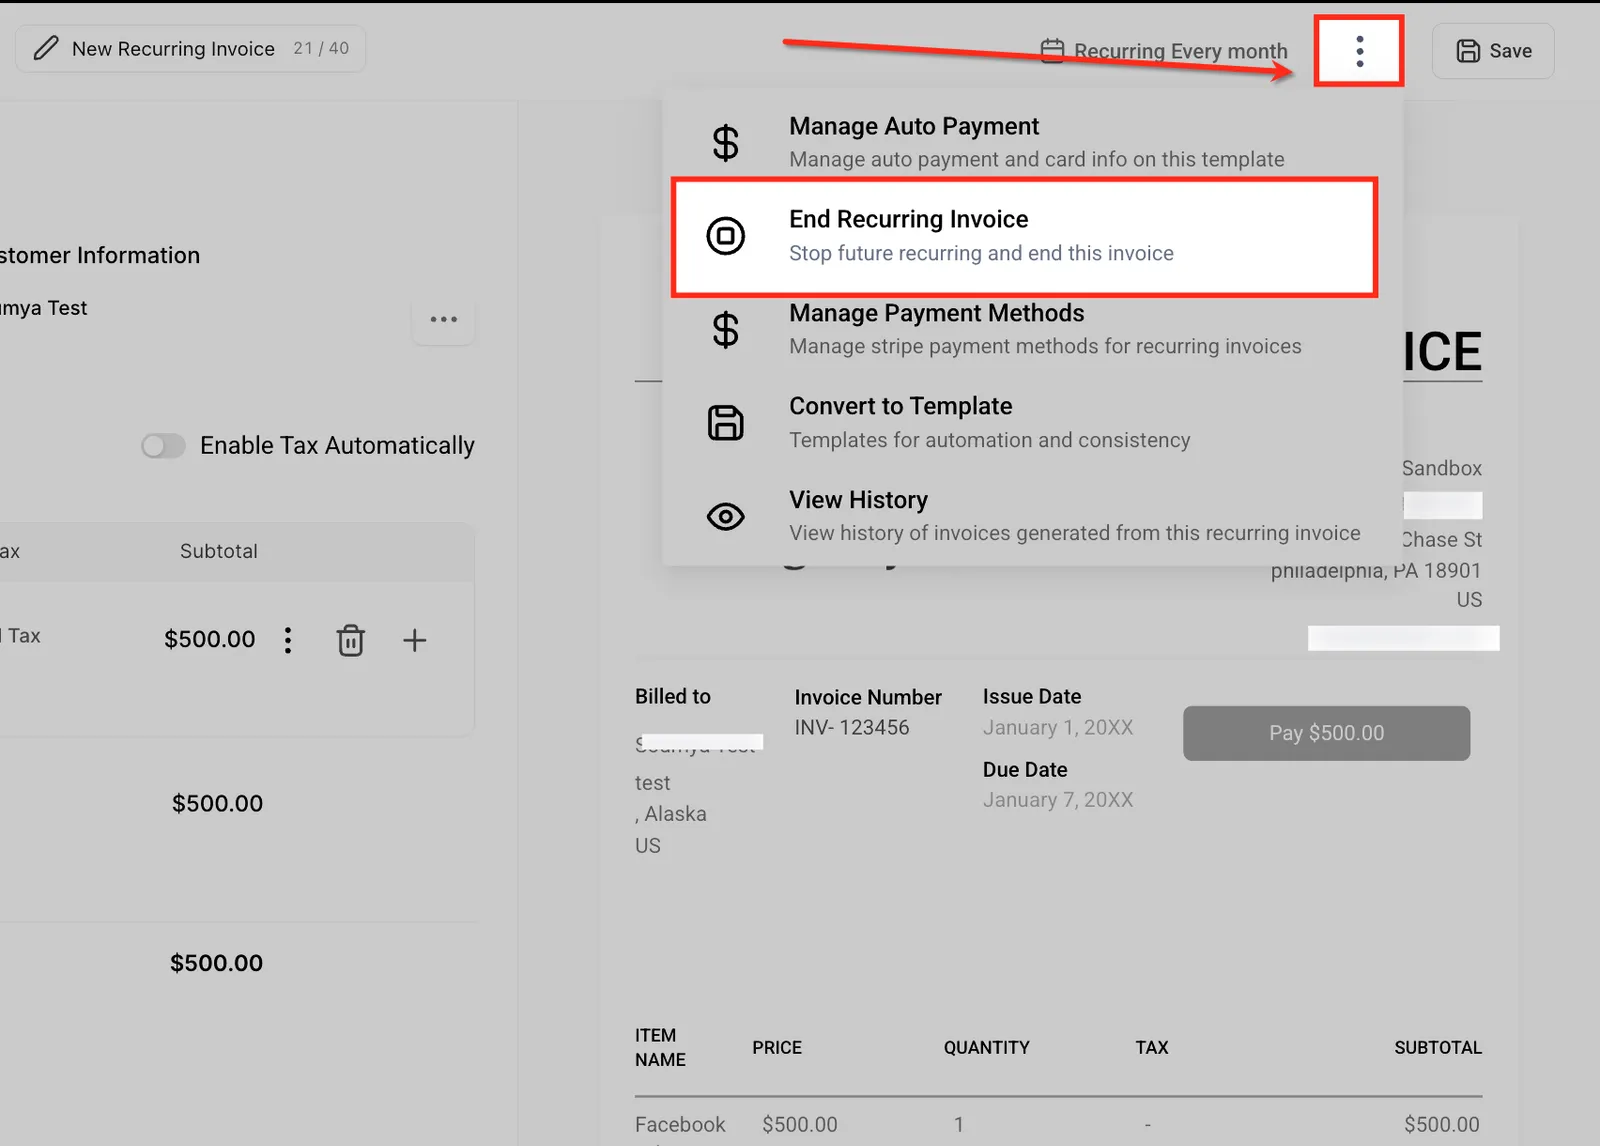The width and height of the screenshot is (1600, 1146).
Task: Select Manage Auto Payment menu entry
Action: 1032,142
